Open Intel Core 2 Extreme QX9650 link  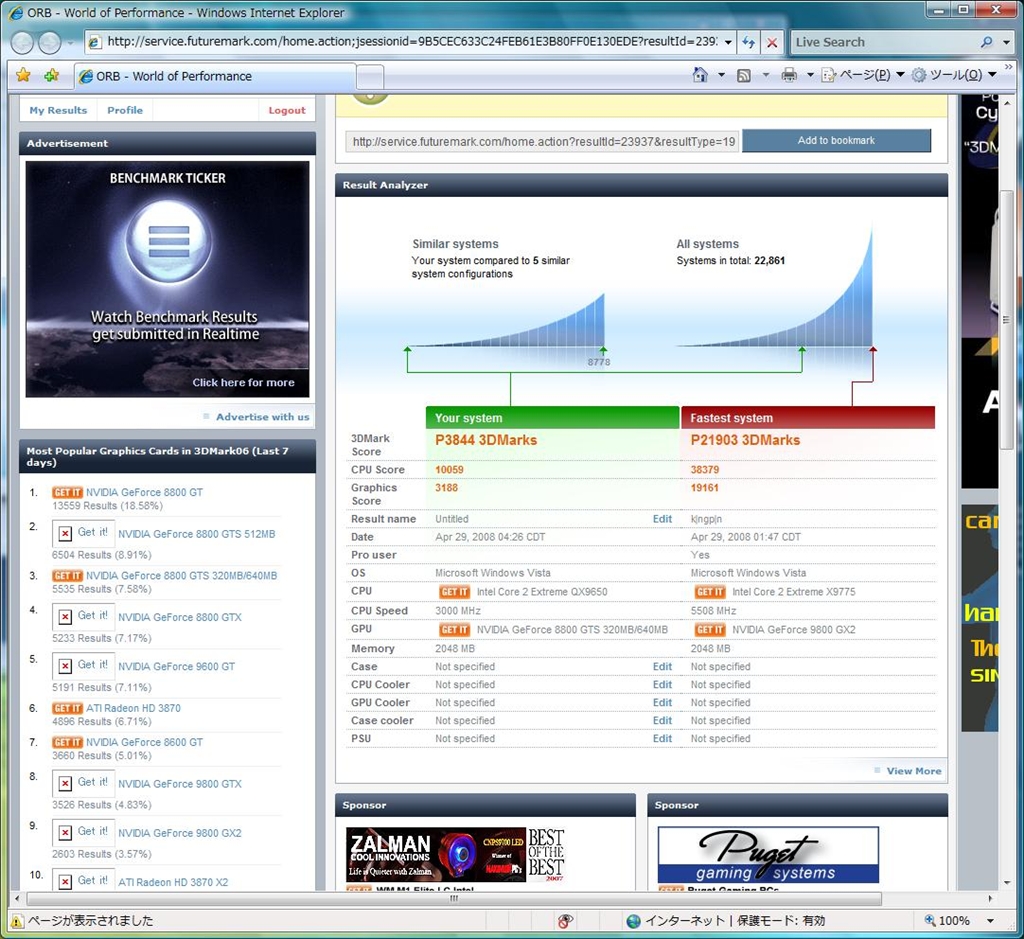coord(542,592)
